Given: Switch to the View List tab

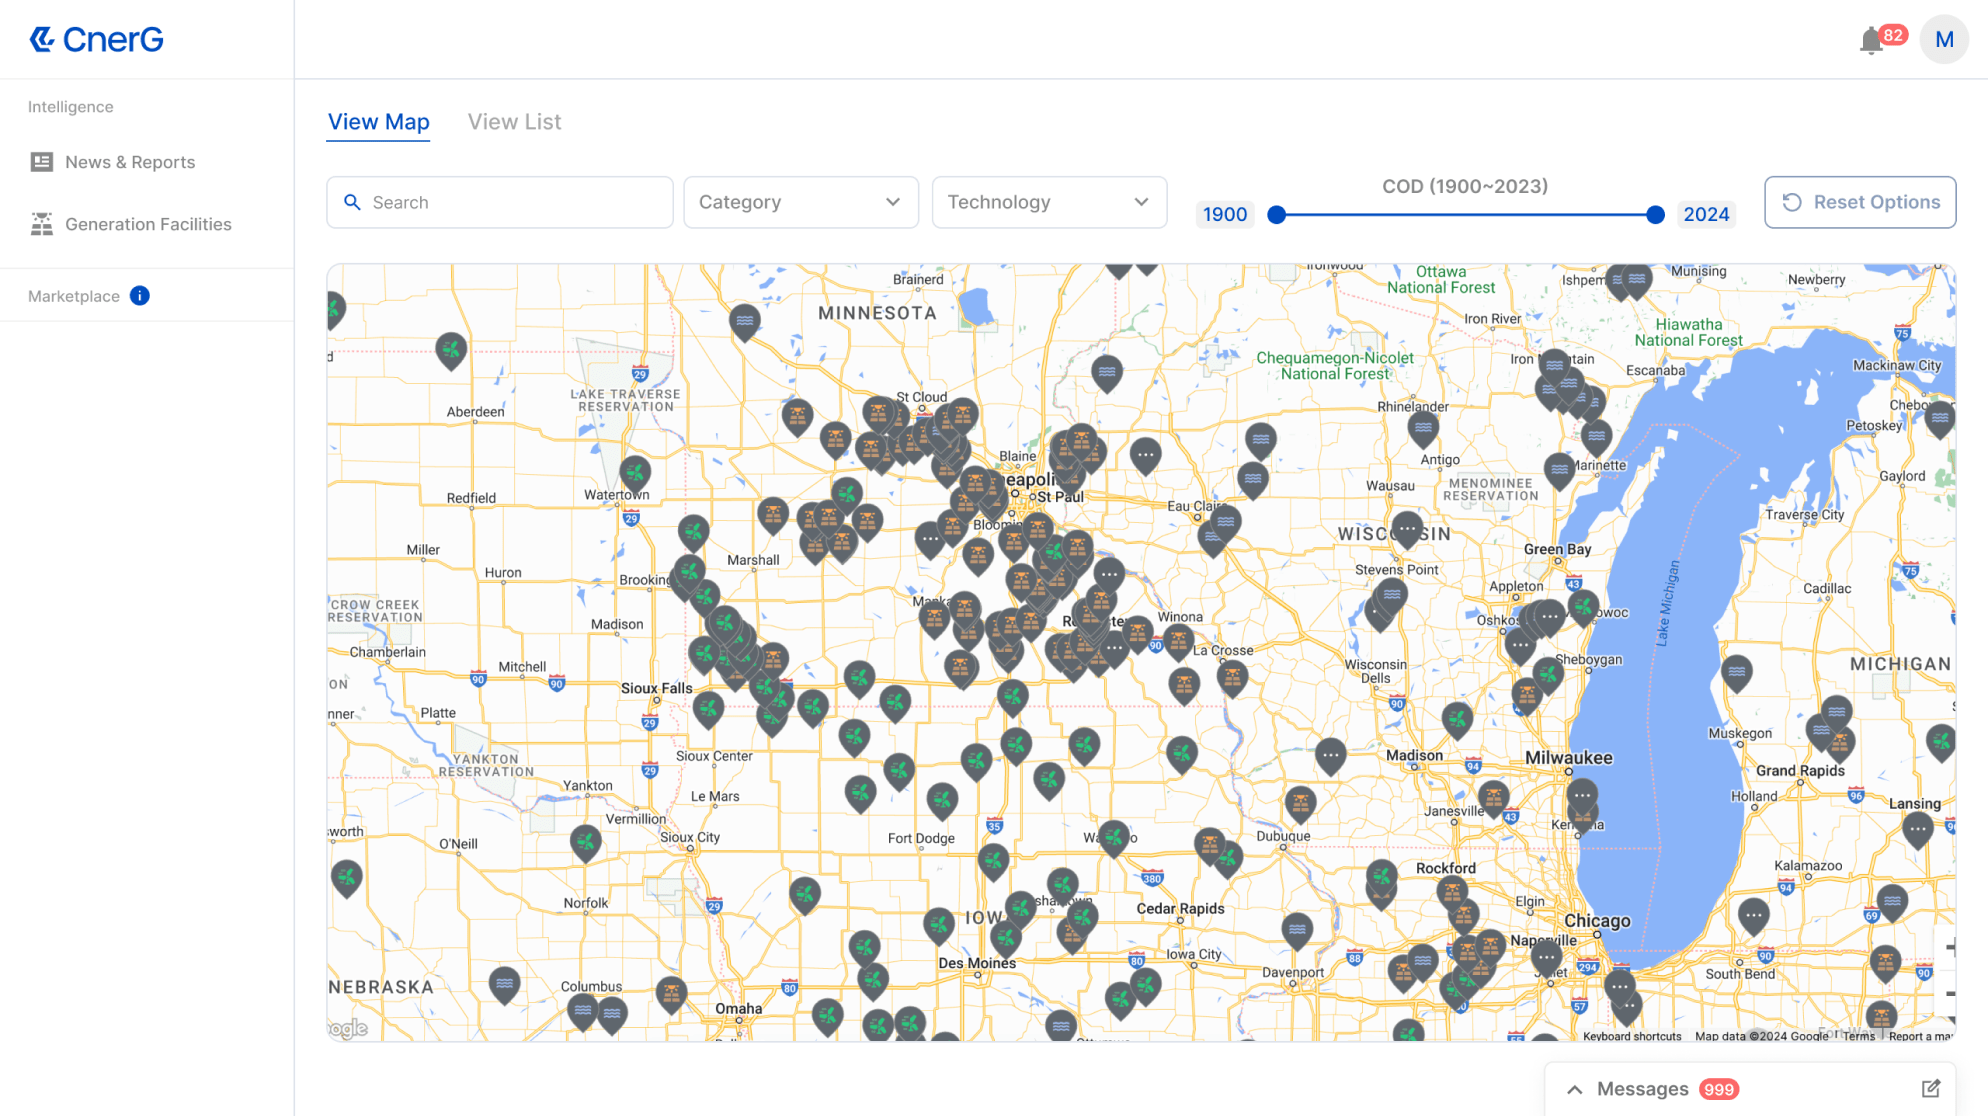Looking at the screenshot, I should coord(515,122).
